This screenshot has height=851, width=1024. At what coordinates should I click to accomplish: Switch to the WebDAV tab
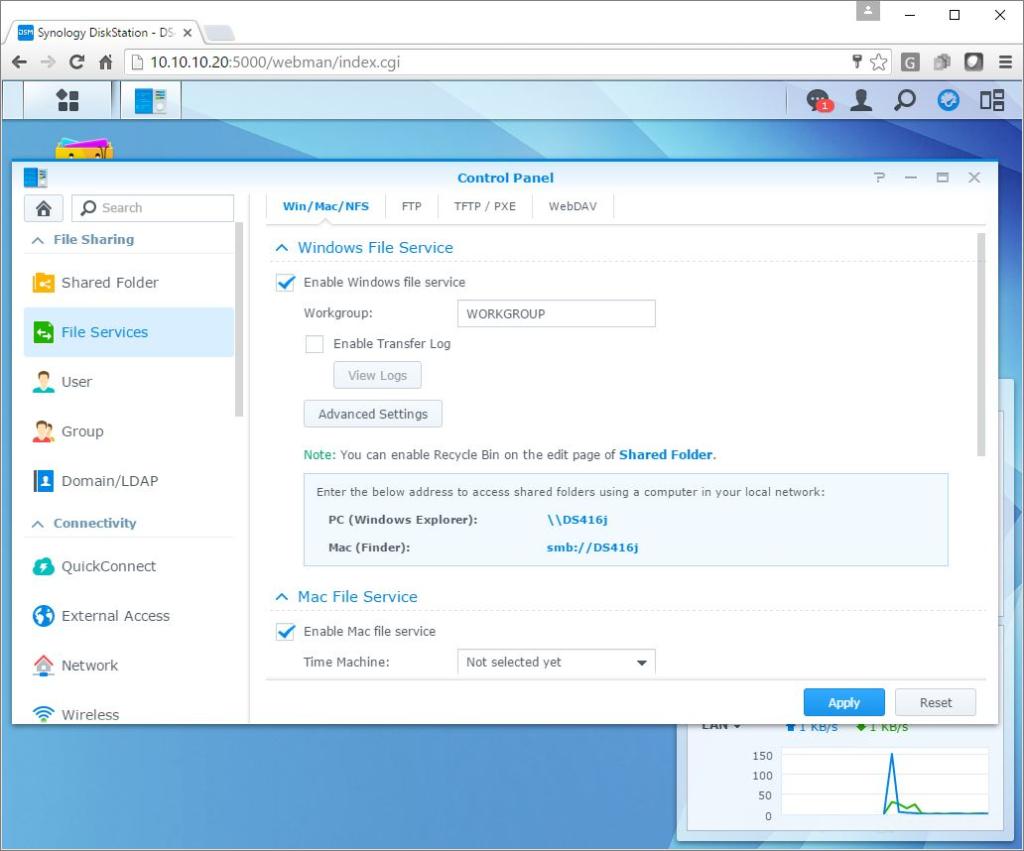[572, 207]
